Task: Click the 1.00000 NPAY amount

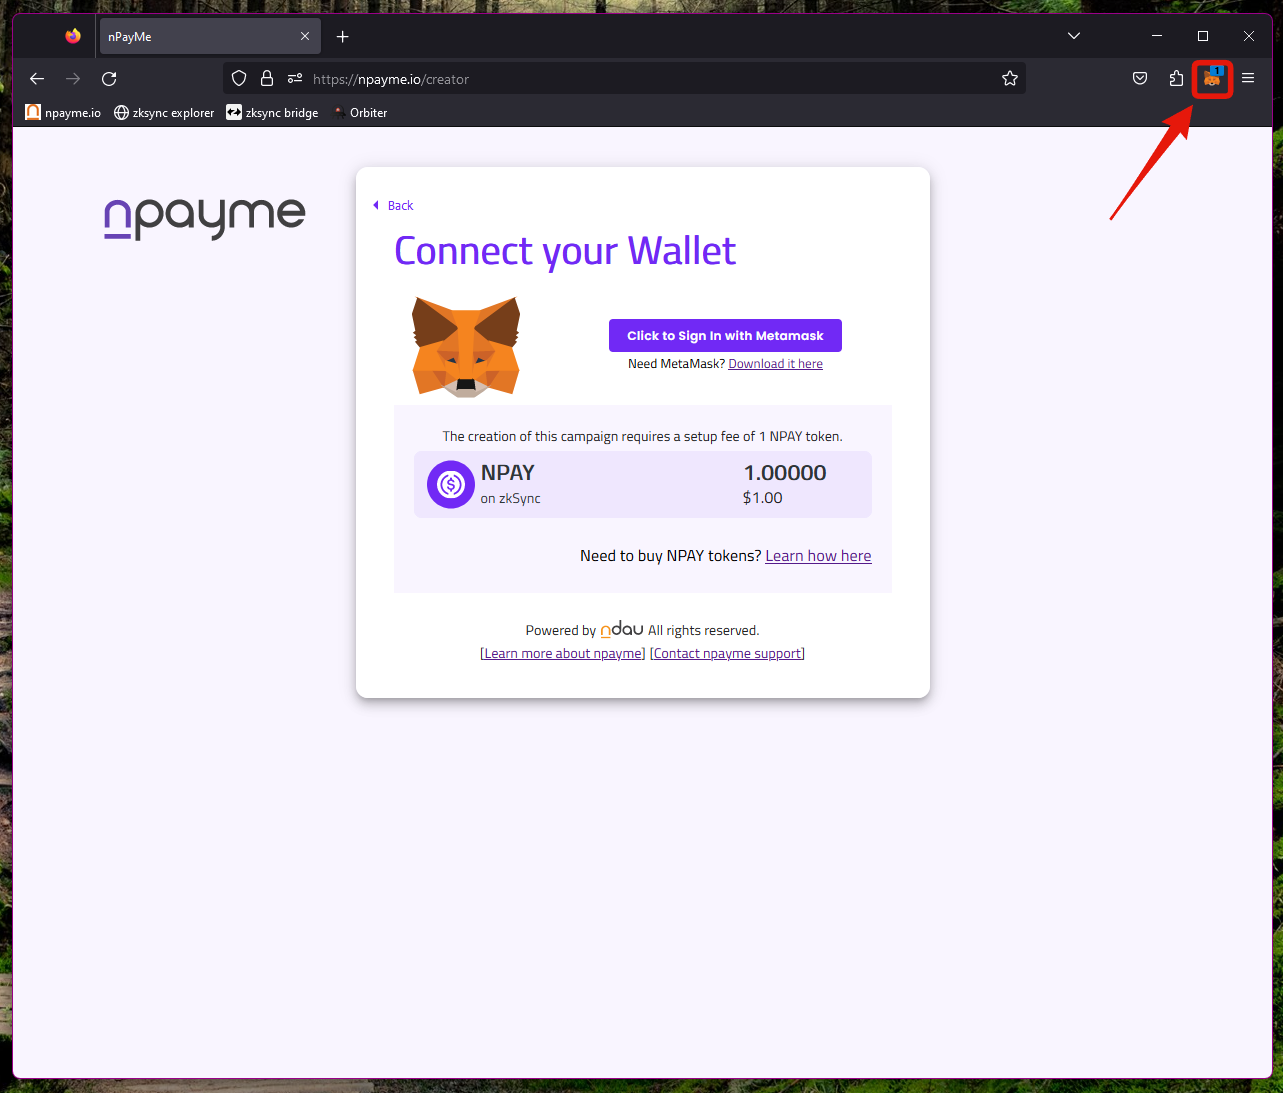Action: pos(785,473)
